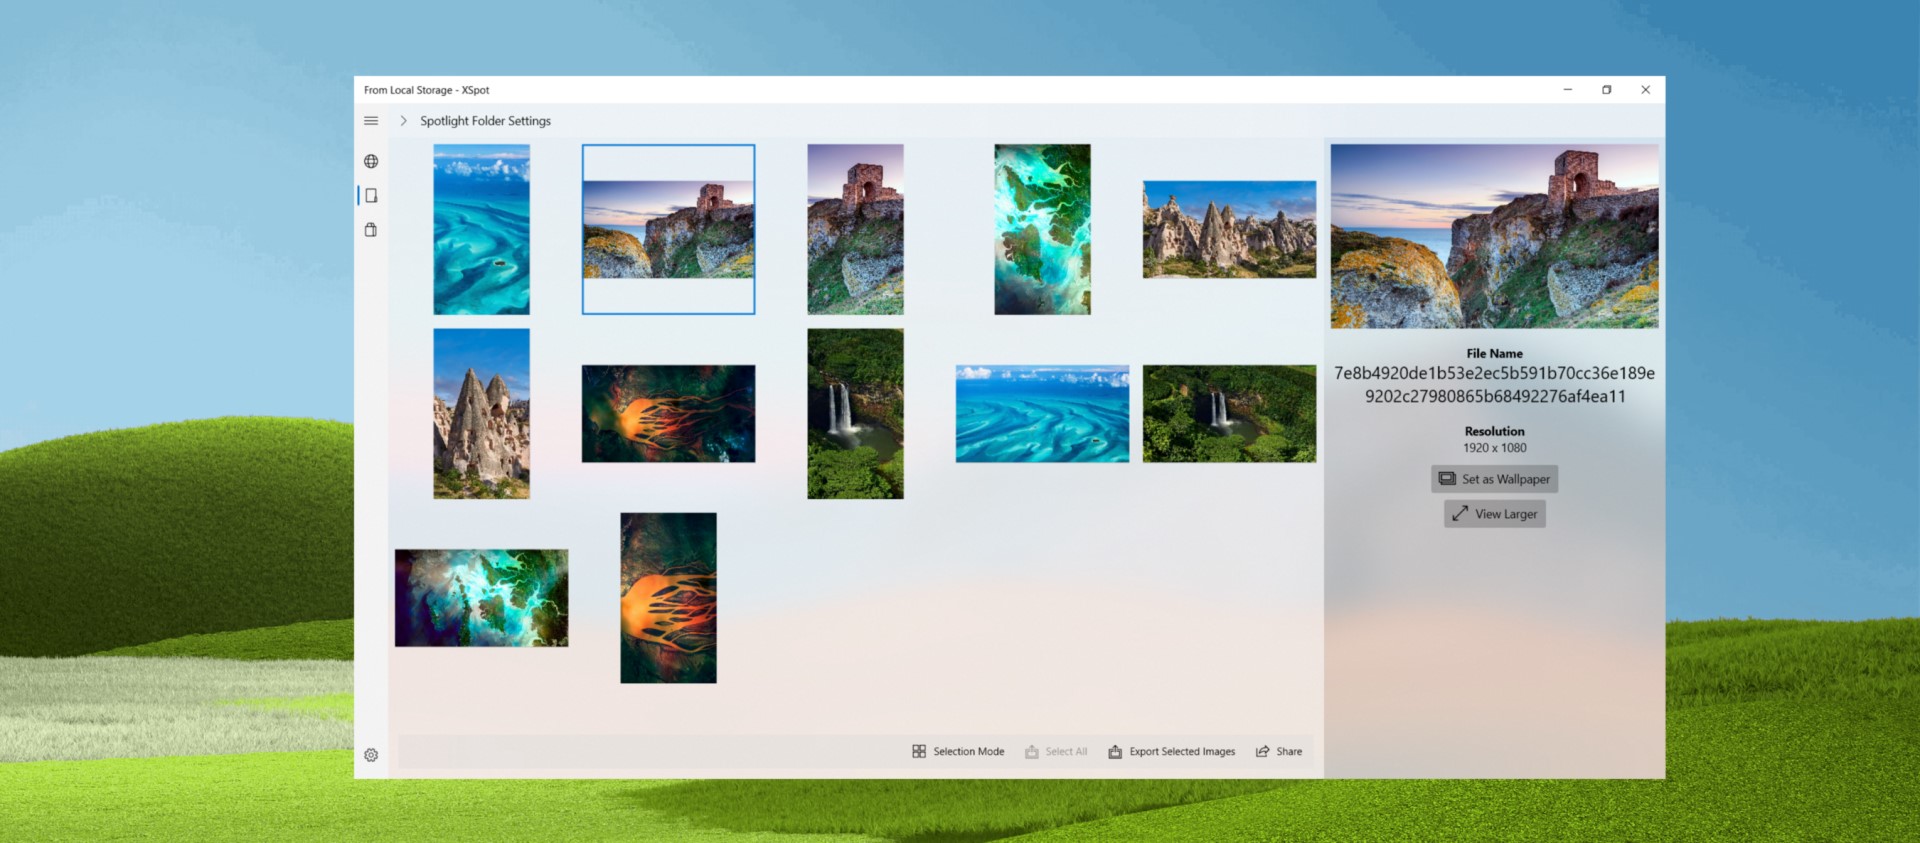Viewport: 1920px width, 843px height.
Task: Open the saved images bag icon in sidebar
Action: tap(371, 230)
